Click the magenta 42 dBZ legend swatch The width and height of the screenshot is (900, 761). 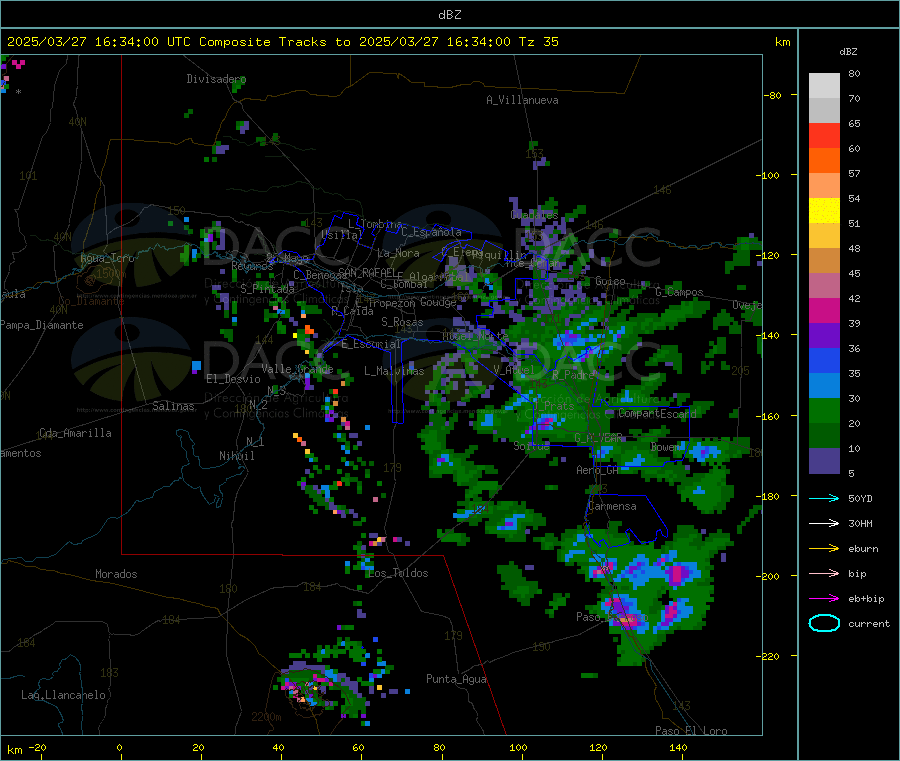(824, 310)
